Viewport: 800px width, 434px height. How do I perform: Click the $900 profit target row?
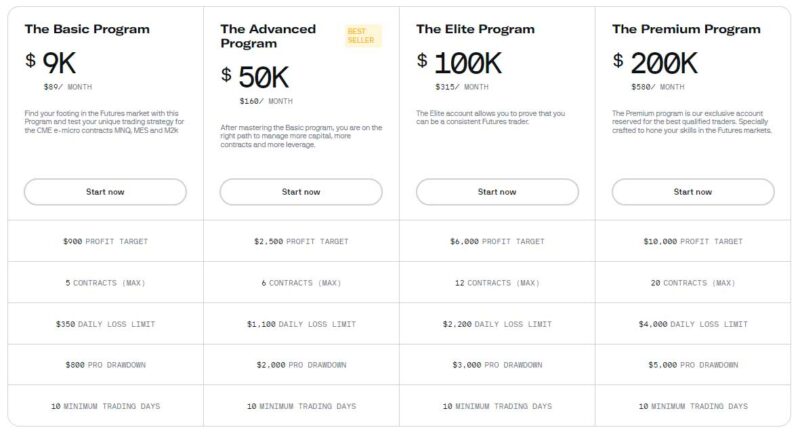click(x=106, y=241)
